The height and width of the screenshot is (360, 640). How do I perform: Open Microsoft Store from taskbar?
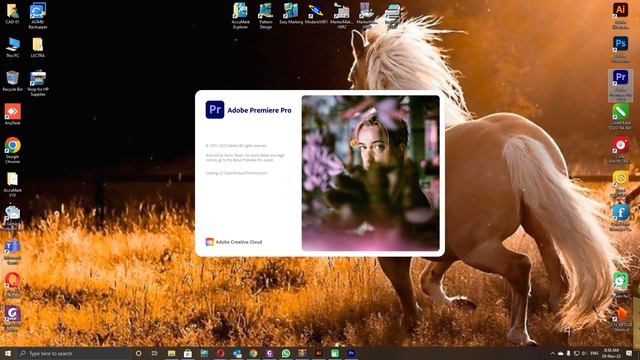tap(188, 353)
